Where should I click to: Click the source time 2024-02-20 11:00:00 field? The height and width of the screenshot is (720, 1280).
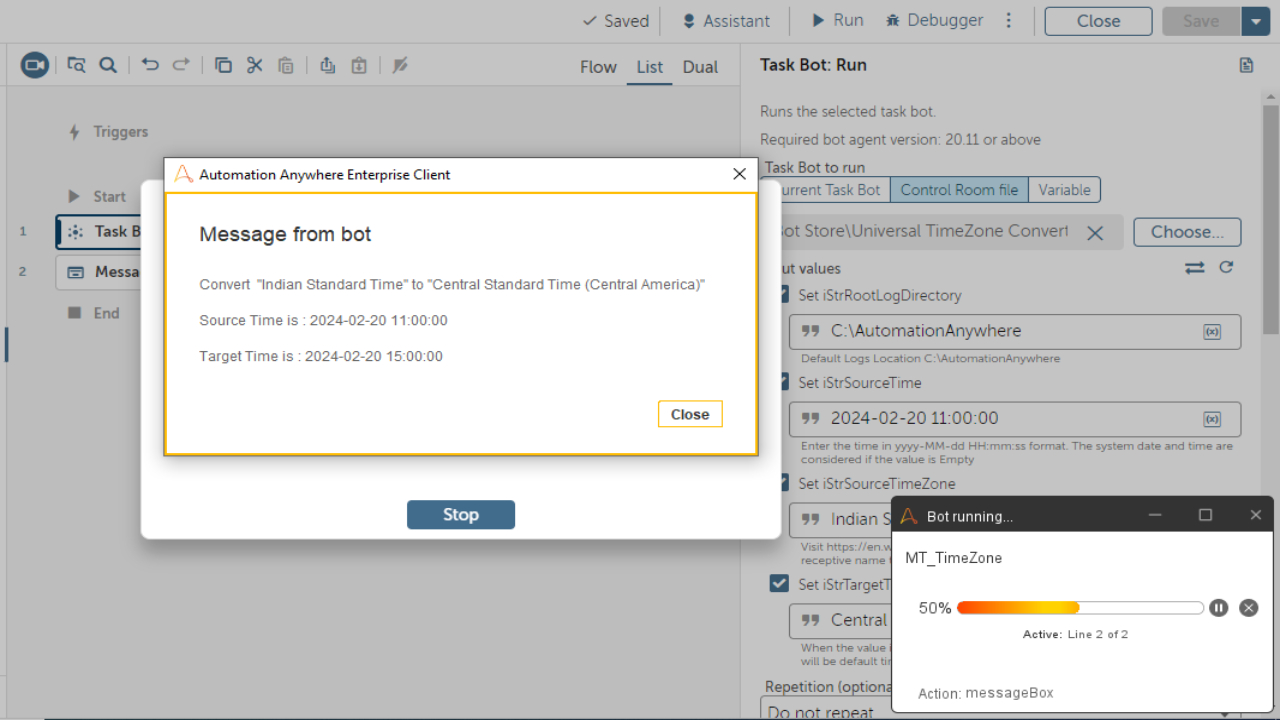pos(1015,419)
